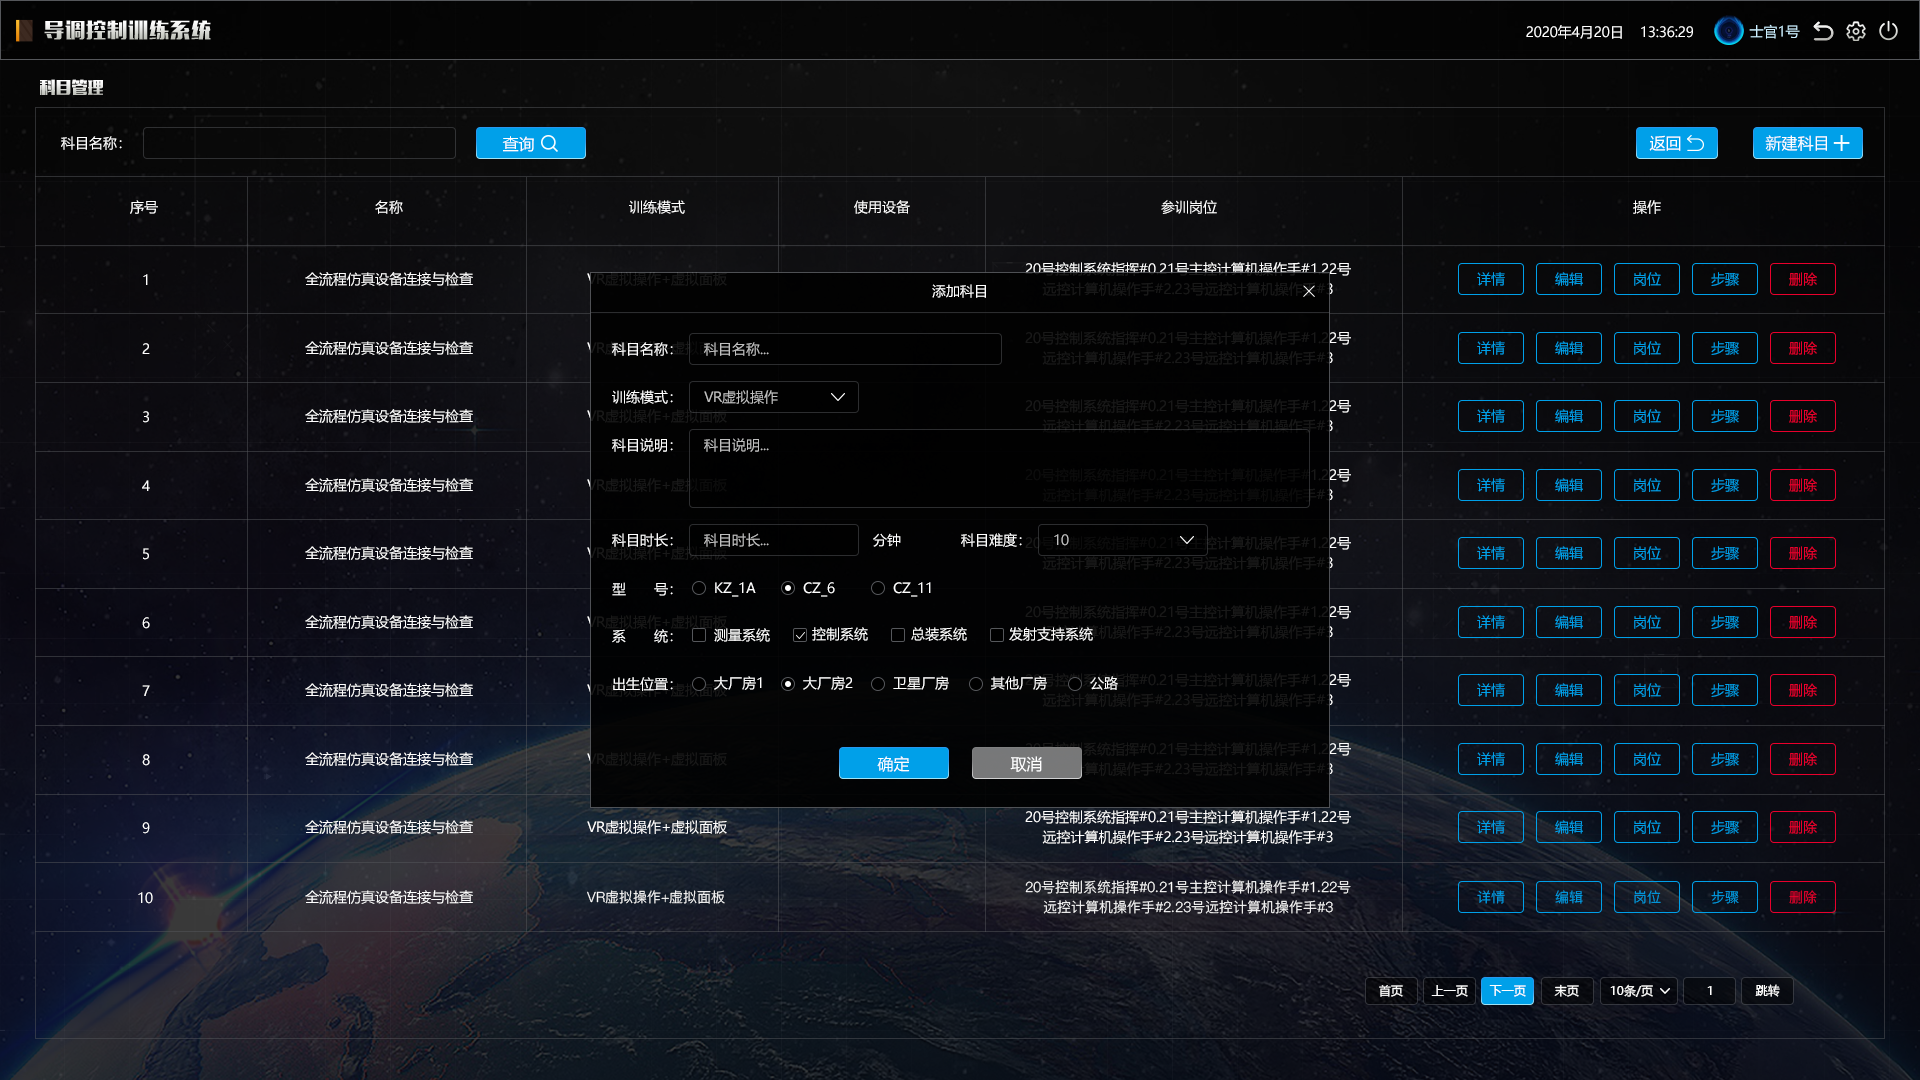This screenshot has height=1080, width=1920.
Task: Go to 下一页 in pagination
Action: pyautogui.click(x=1507, y=991)
